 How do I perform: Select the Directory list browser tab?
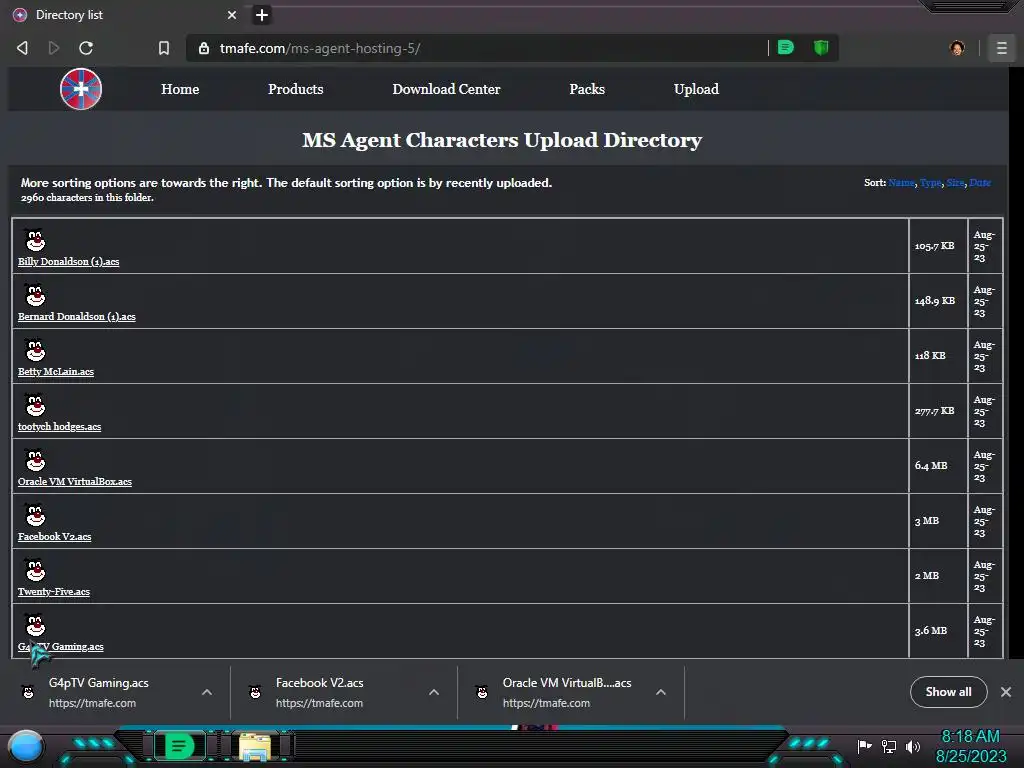pyautogui.click(x=124, y=14)
